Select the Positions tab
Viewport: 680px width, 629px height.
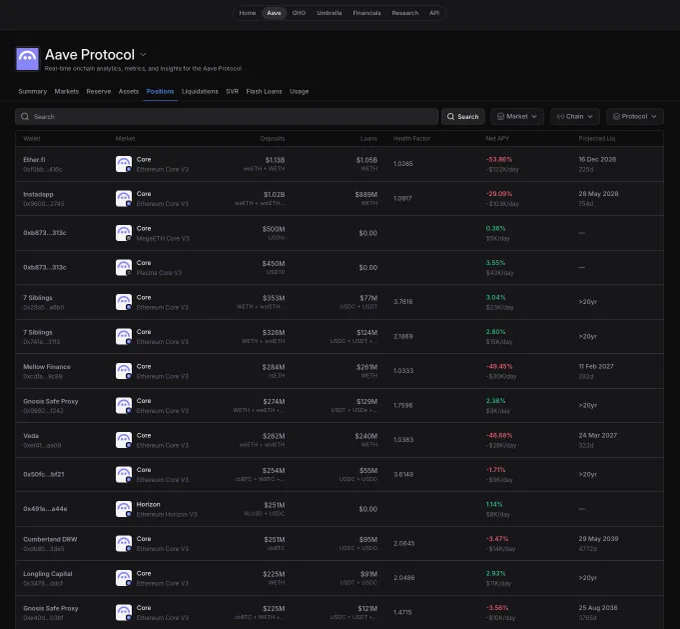160,92
